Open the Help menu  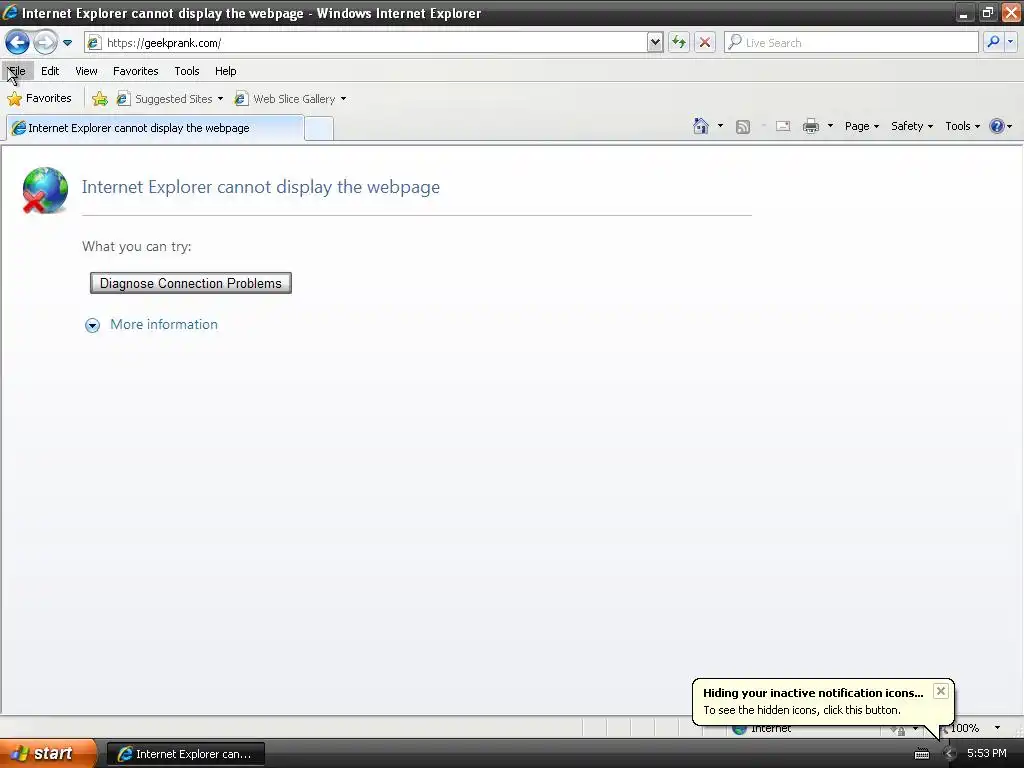226,71
